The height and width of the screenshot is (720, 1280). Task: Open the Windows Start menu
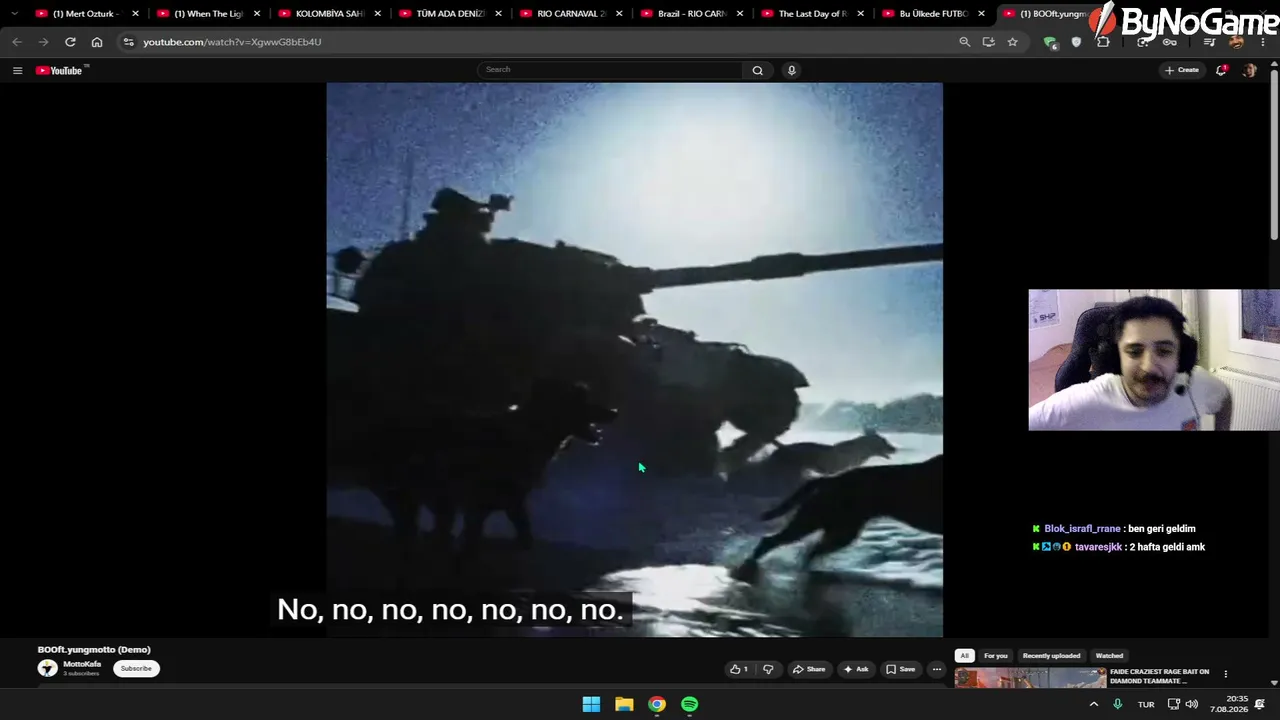[591, 704]
